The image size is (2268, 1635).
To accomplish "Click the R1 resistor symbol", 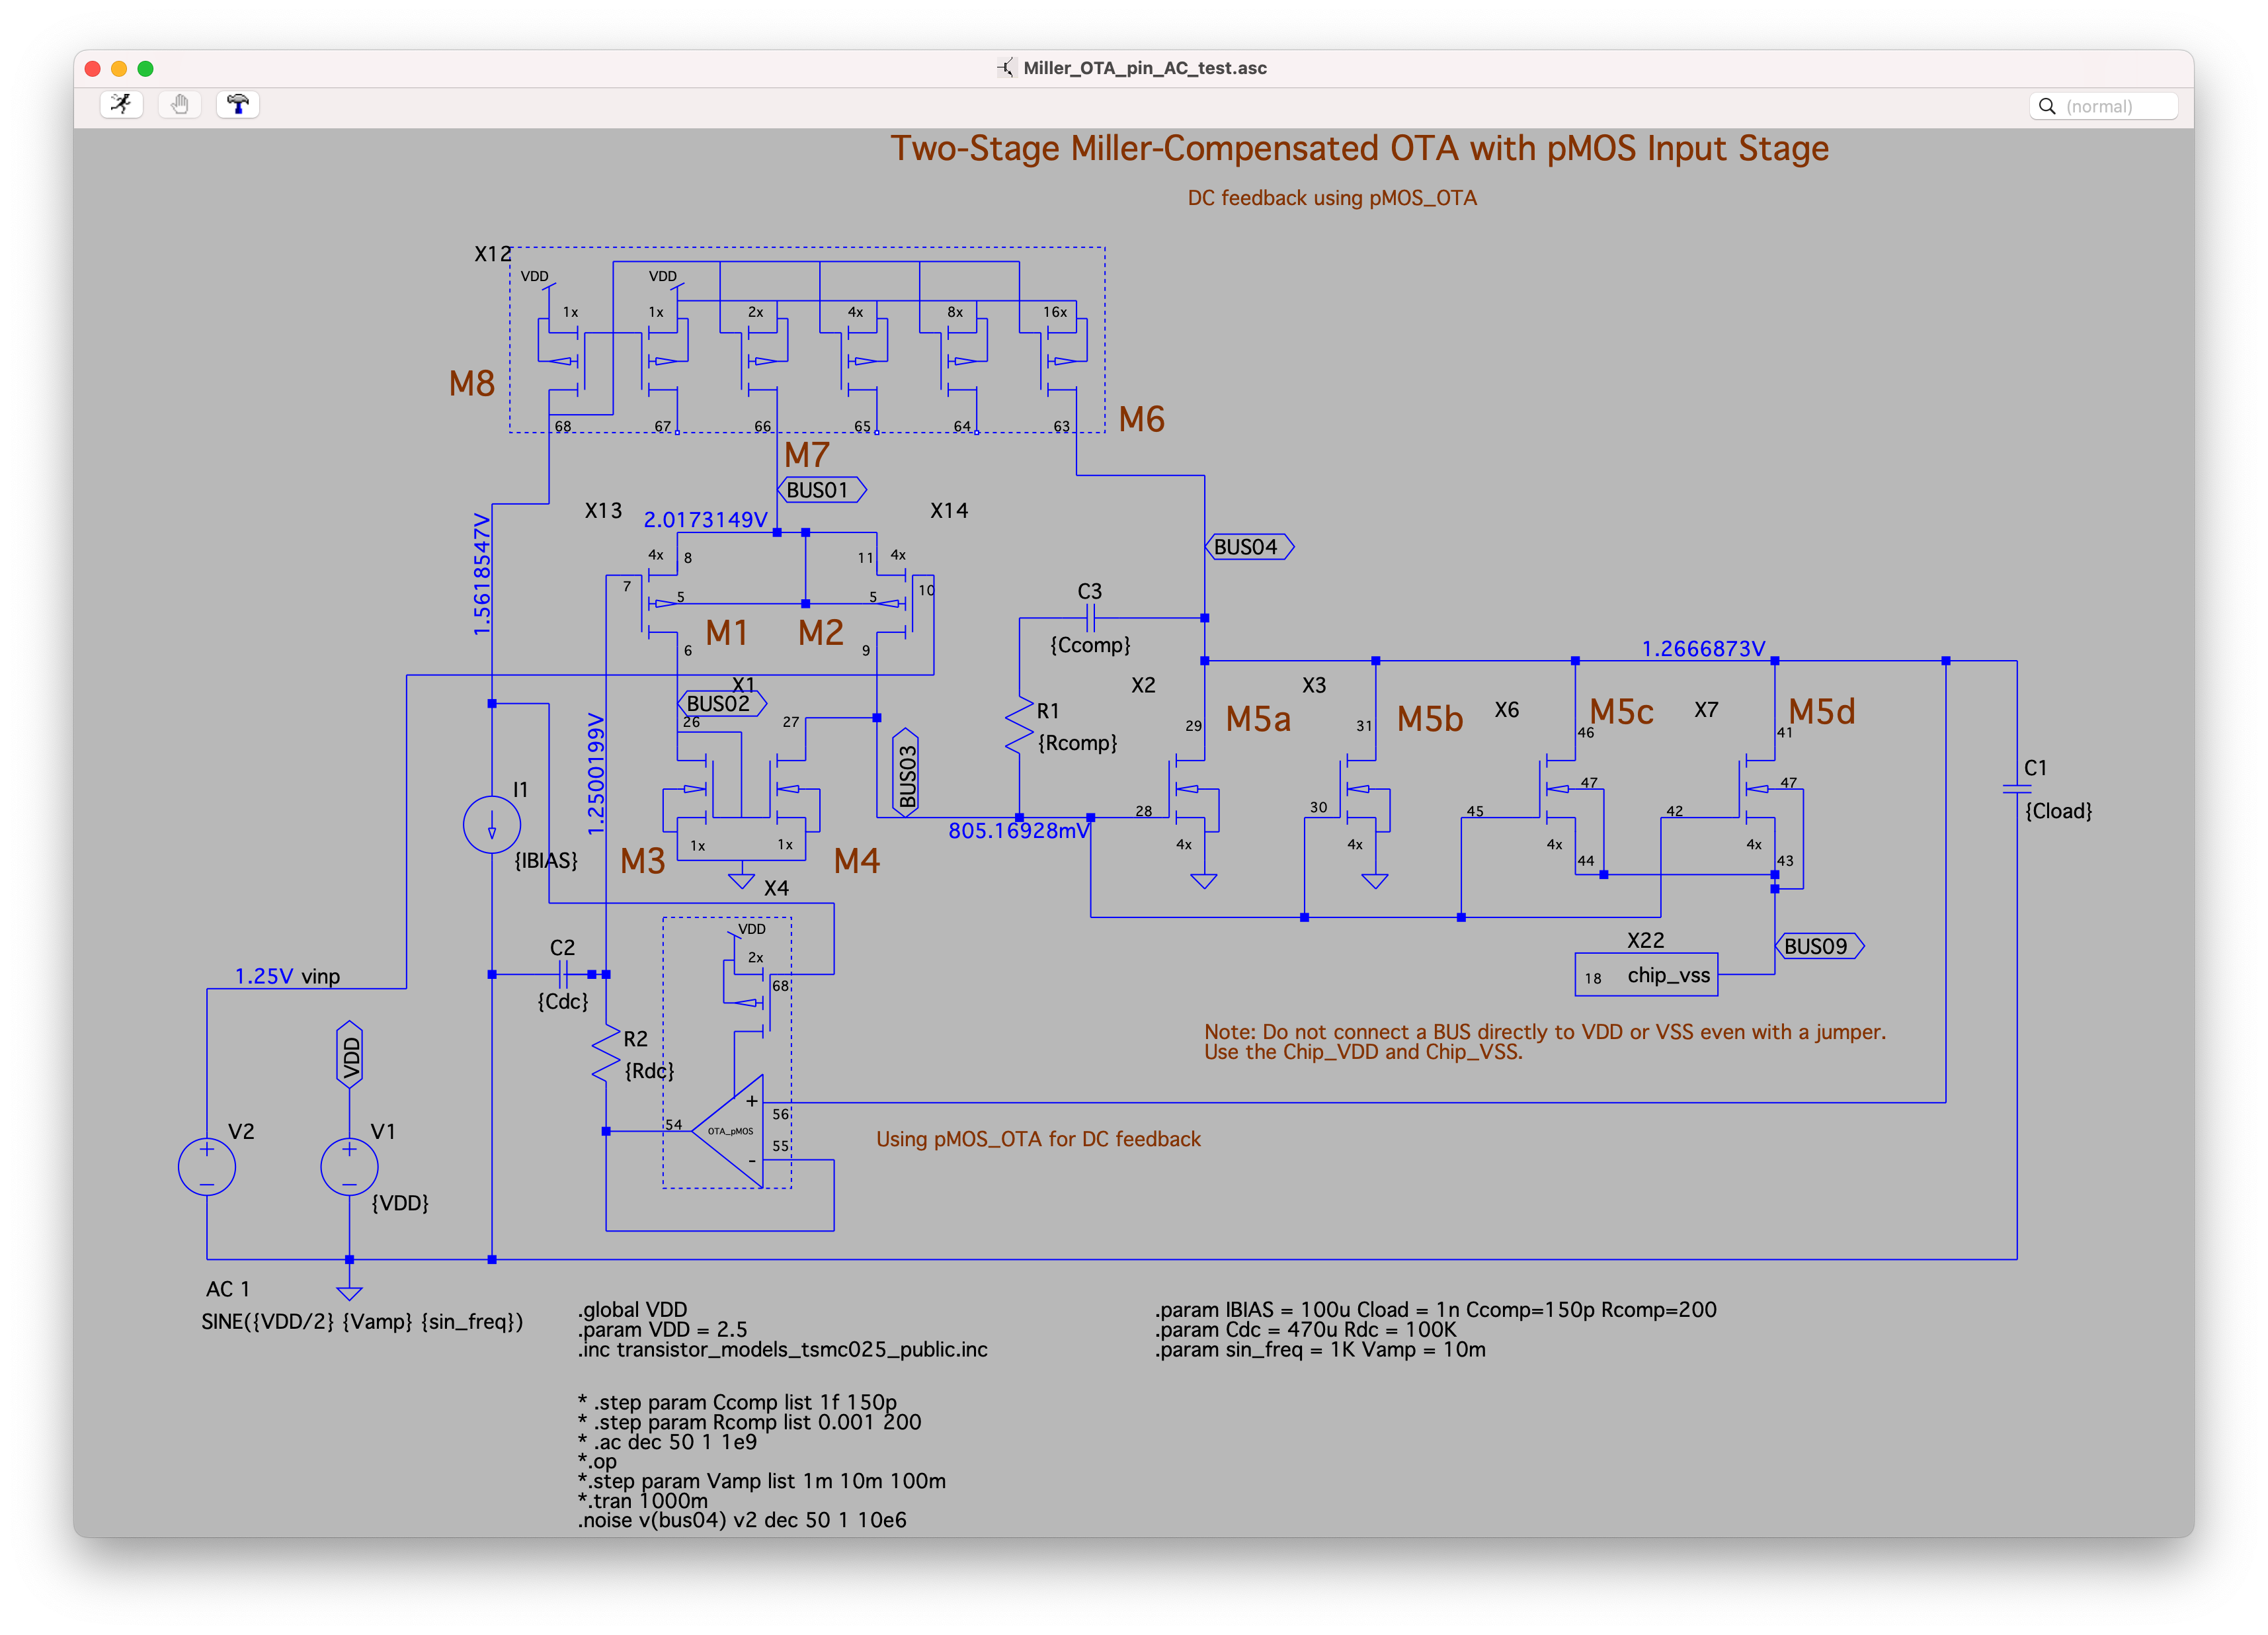I will tap(1019, 726).
